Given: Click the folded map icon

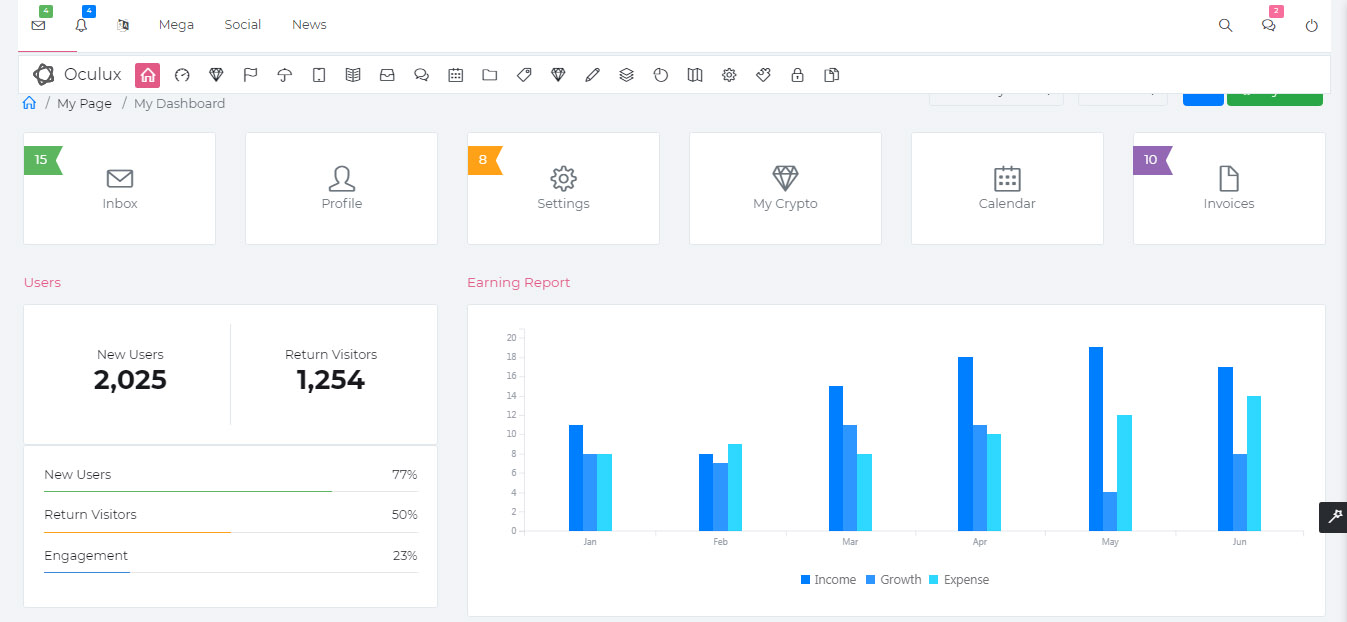Looking at the screenshot, I should click(695, 75).
